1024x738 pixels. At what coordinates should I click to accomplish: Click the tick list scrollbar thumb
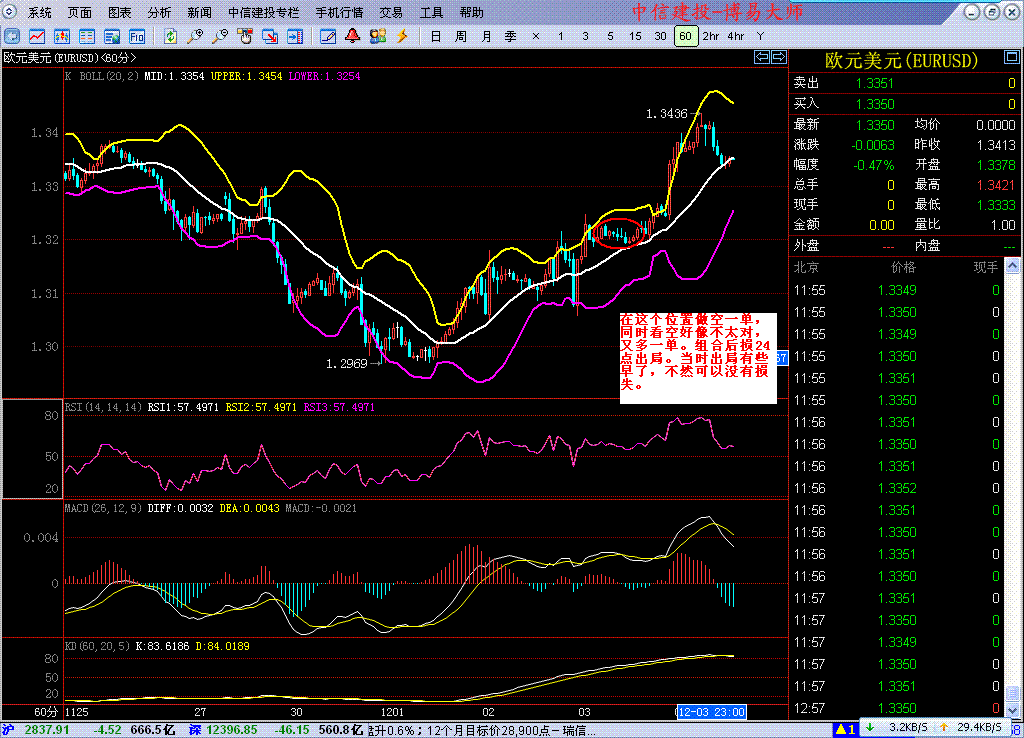point(1012,694)
